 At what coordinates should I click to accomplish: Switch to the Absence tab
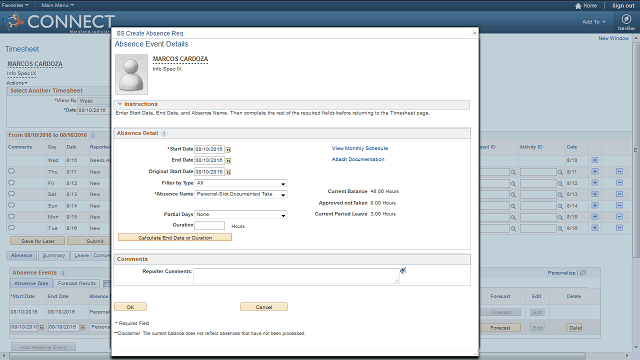point(22,256)
